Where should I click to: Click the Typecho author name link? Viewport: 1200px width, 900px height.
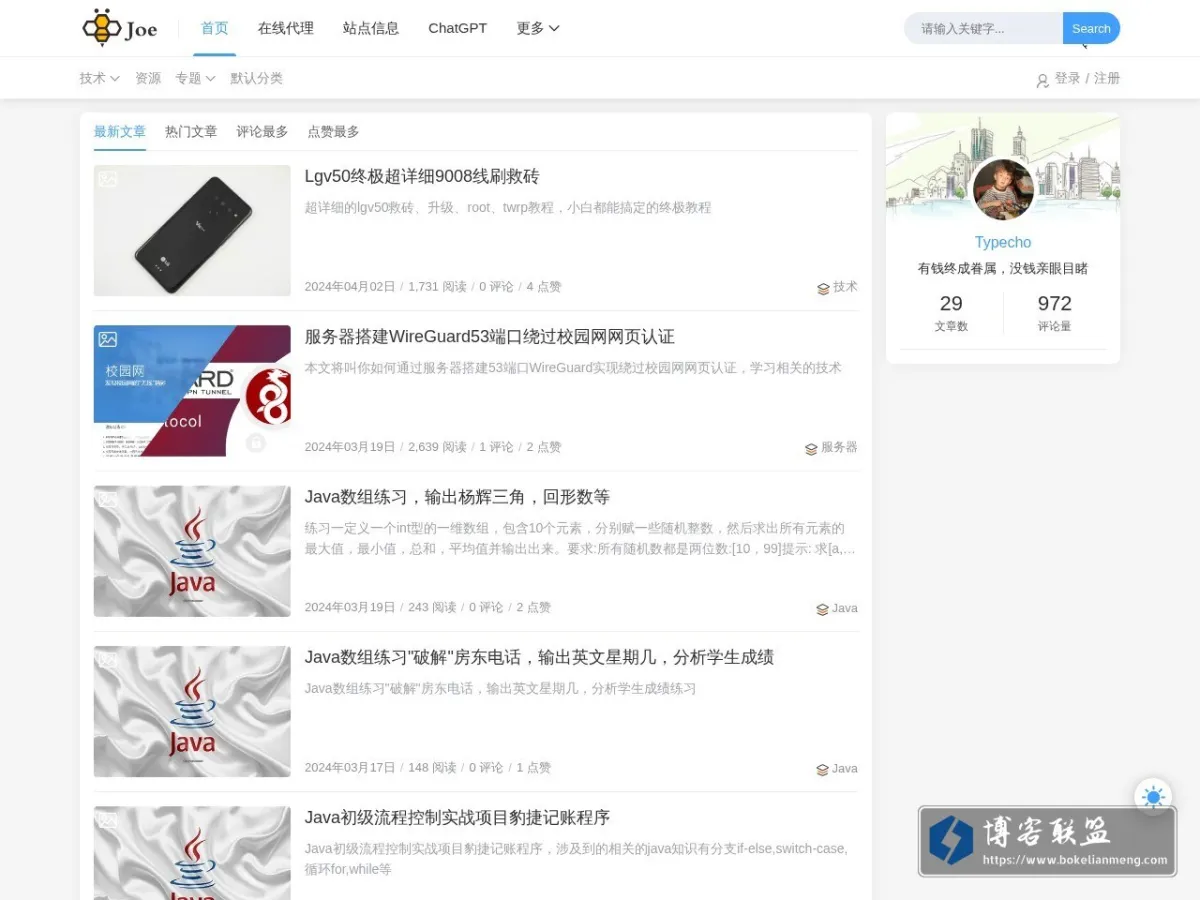pyautogui.click(x=1003, y=242)
